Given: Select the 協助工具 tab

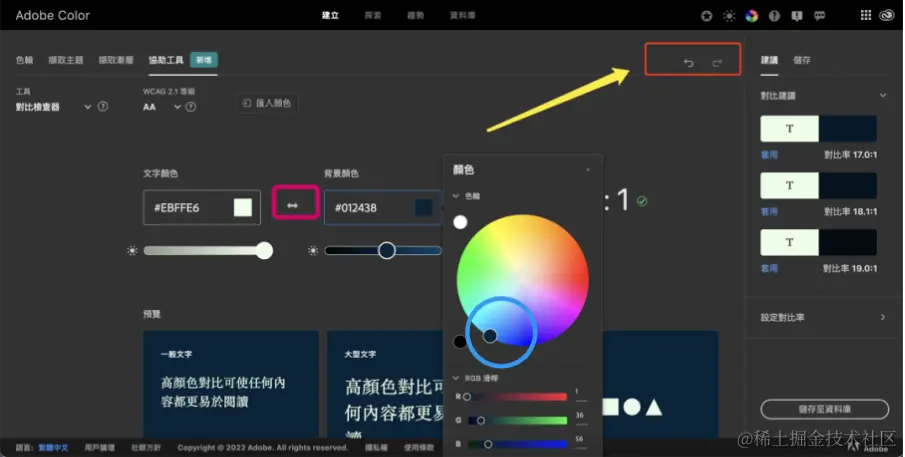Looking at the screenshot, I should [x=166, y=60].
